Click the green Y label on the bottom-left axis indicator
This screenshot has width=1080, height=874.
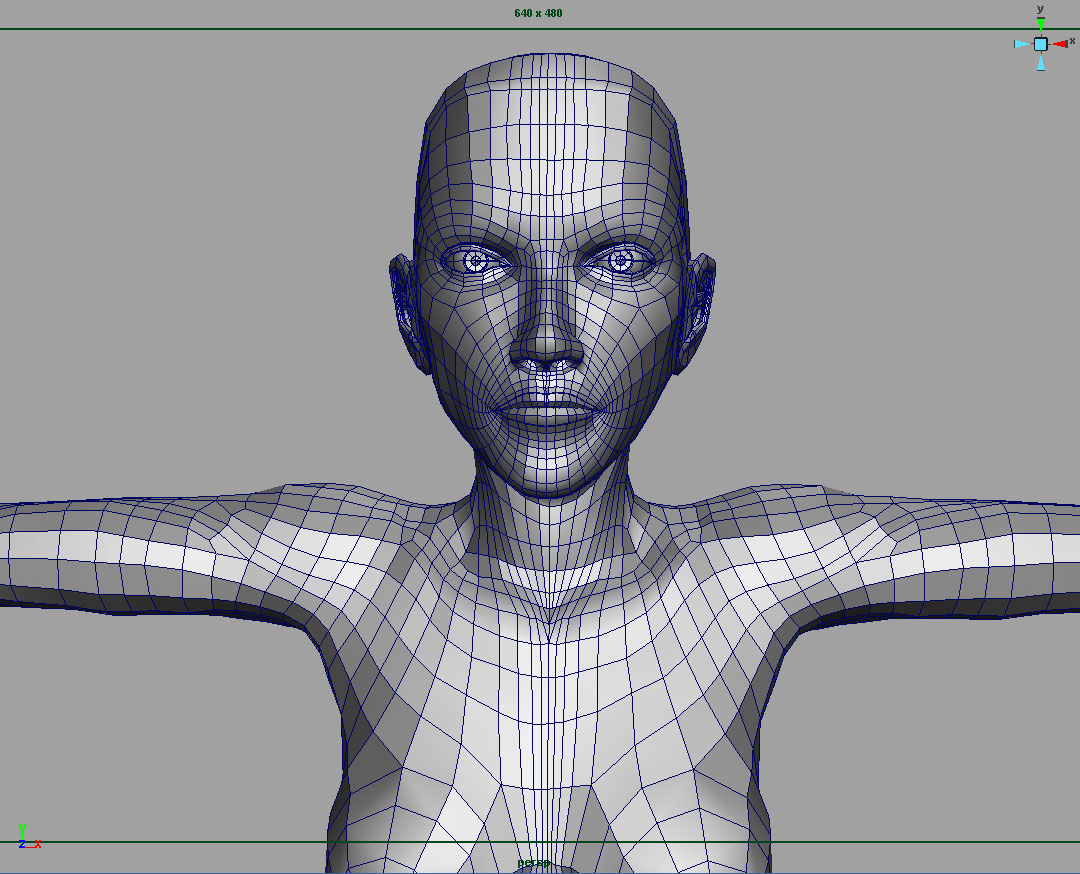(22, 828)
